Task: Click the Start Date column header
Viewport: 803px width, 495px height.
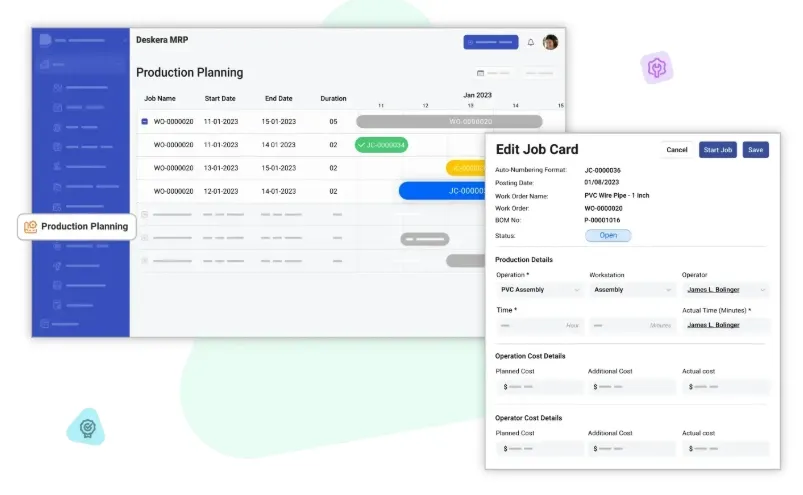Action: click(x=220, y=98)
